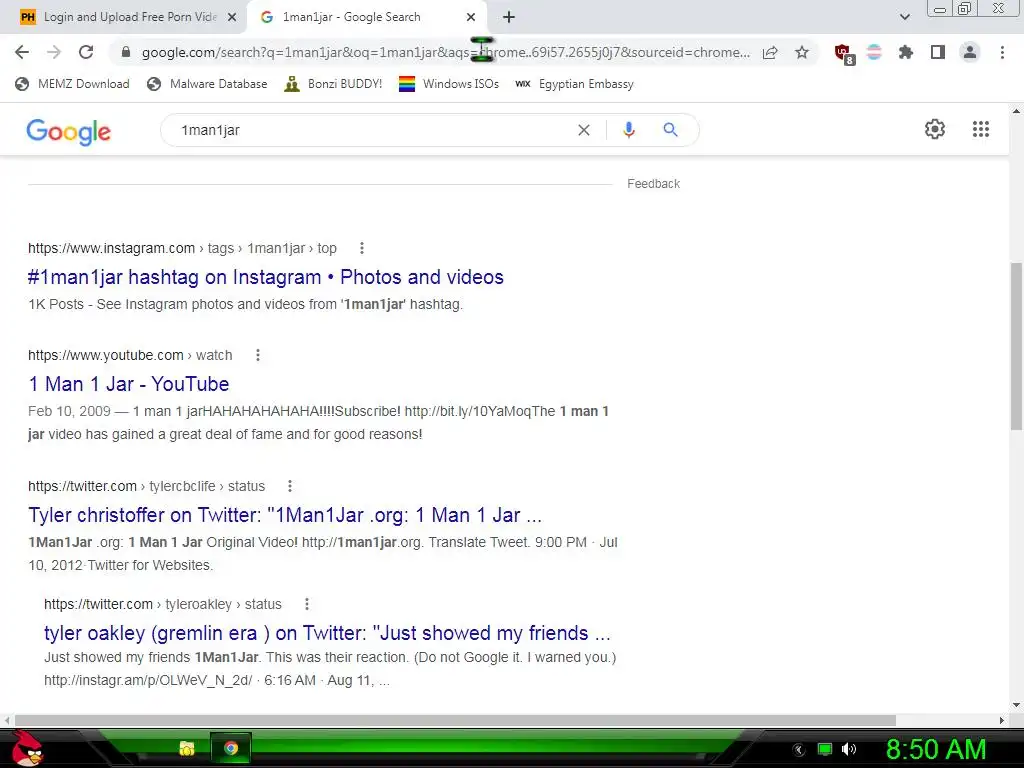1024x768 pixels.
Task: Open Google search settings gear
Action: tap(935, 129)
